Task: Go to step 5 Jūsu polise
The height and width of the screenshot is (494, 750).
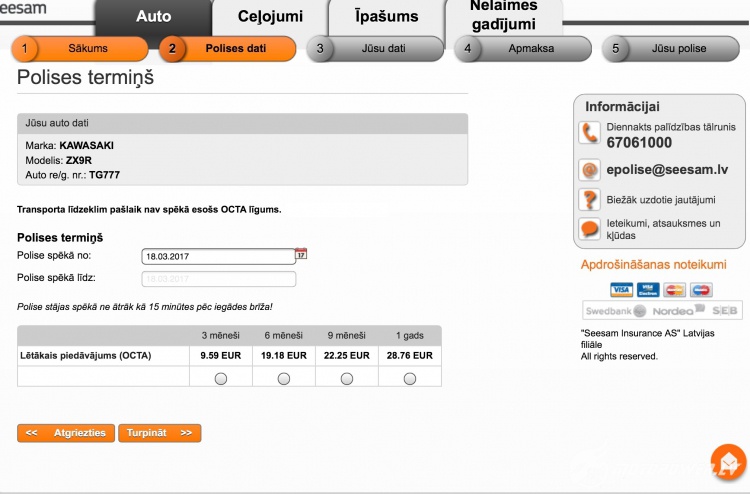Action: click(x=671, y=48)
